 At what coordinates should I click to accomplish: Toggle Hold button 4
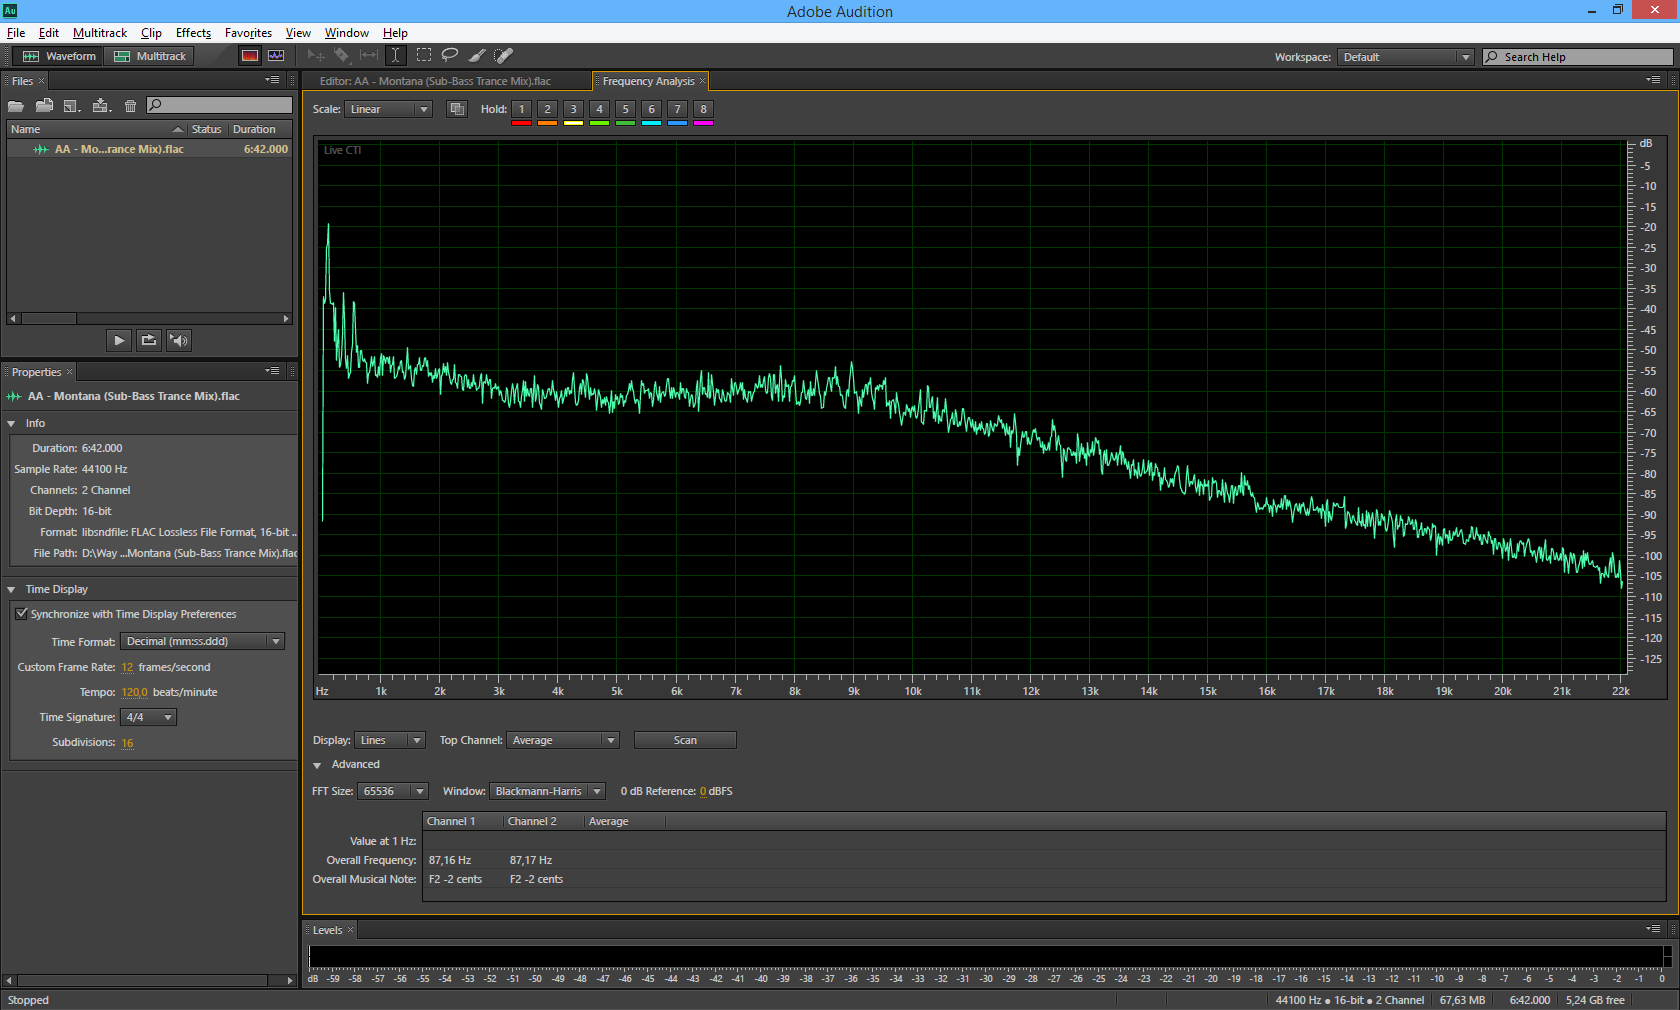click(x=599, y=109)
